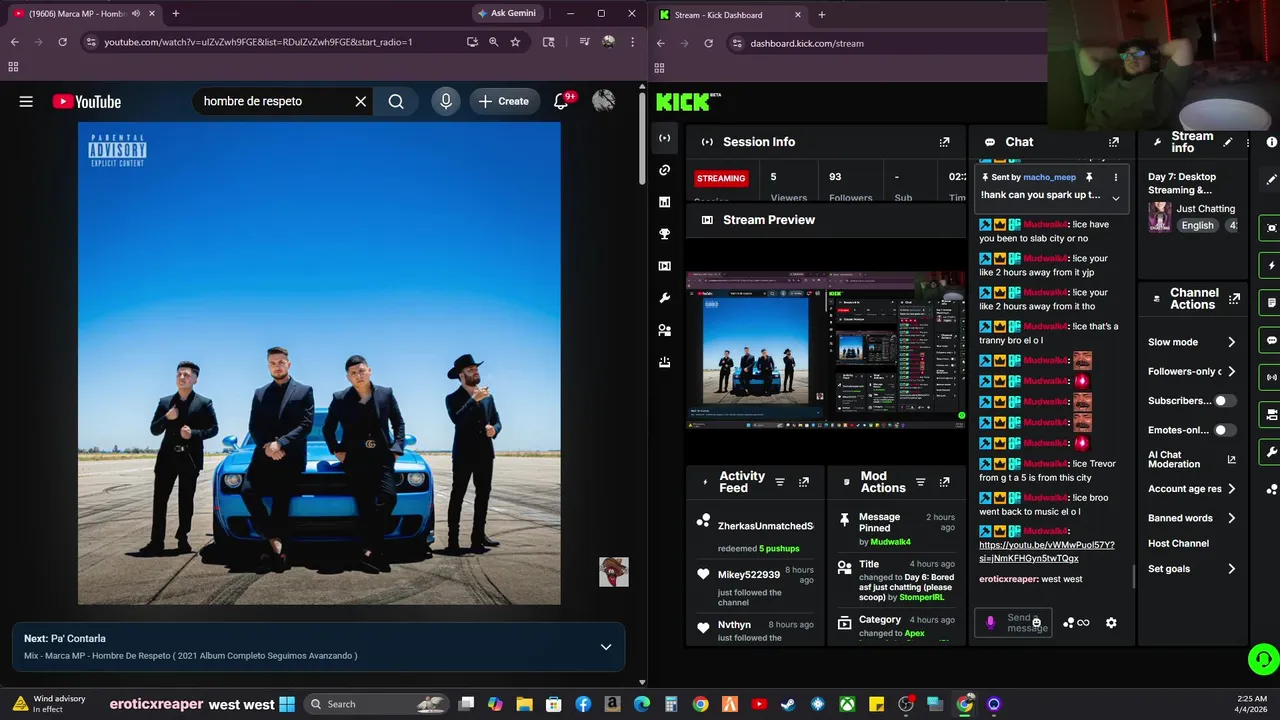Toggle Subscribers-only chat switch
The width and height of the screenshot is (1280, 720).
click(1224, 401)
